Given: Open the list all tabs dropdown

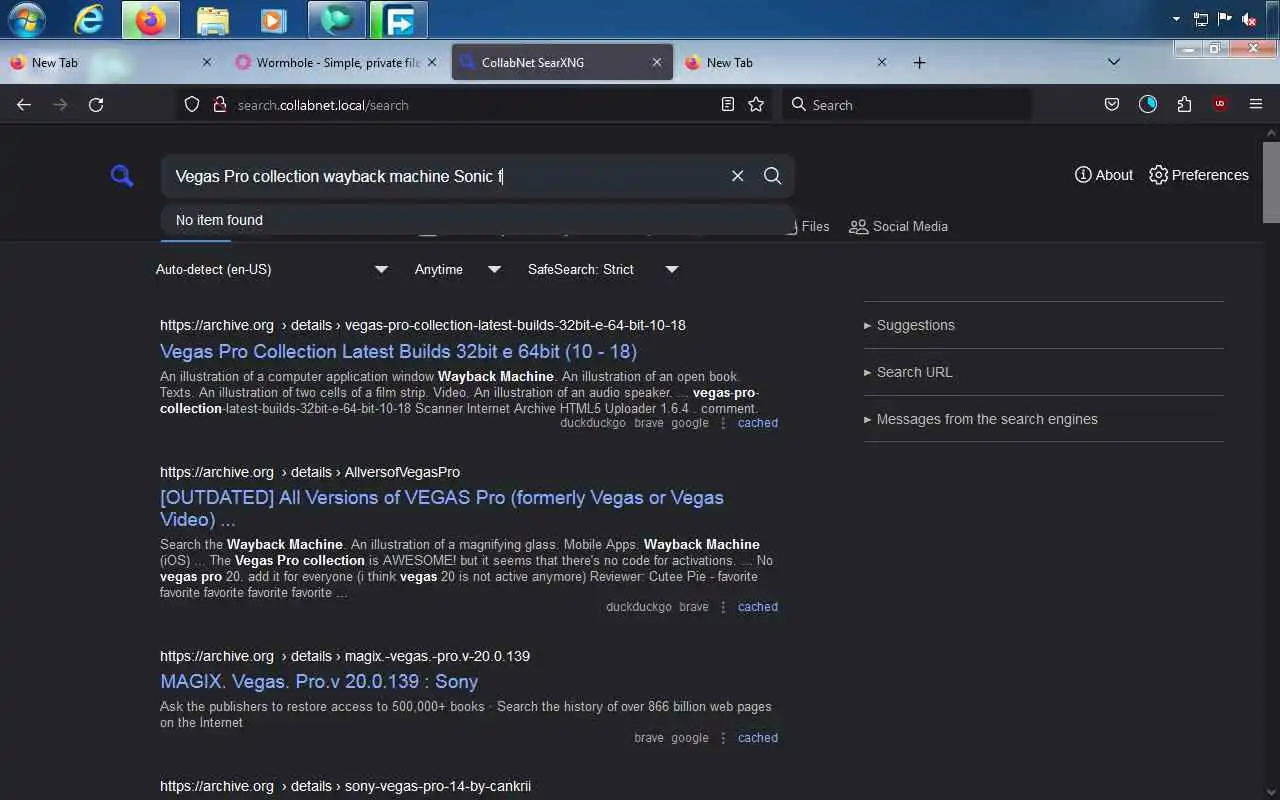Looking at the screenshot, I should tap(1114, 62).
